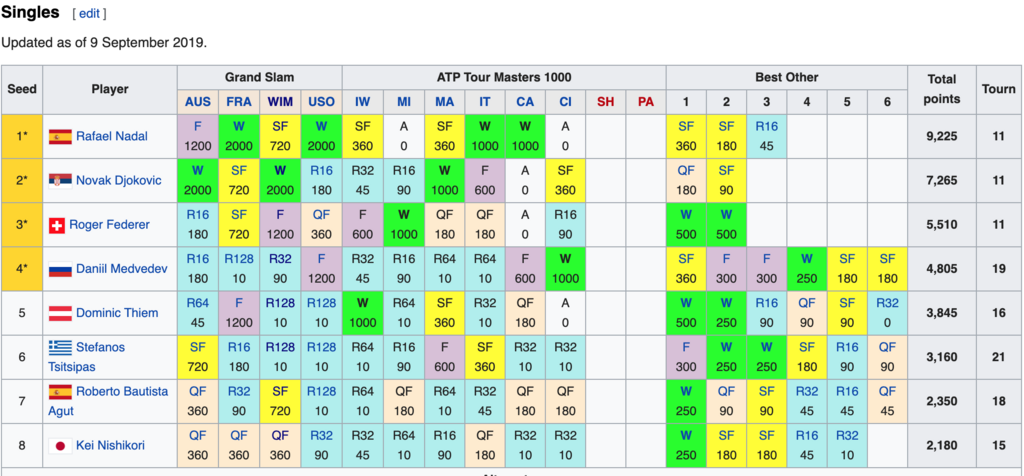Click Djokovic's Best Other QF result
The image size is (1024, 476).
(686, 170)
